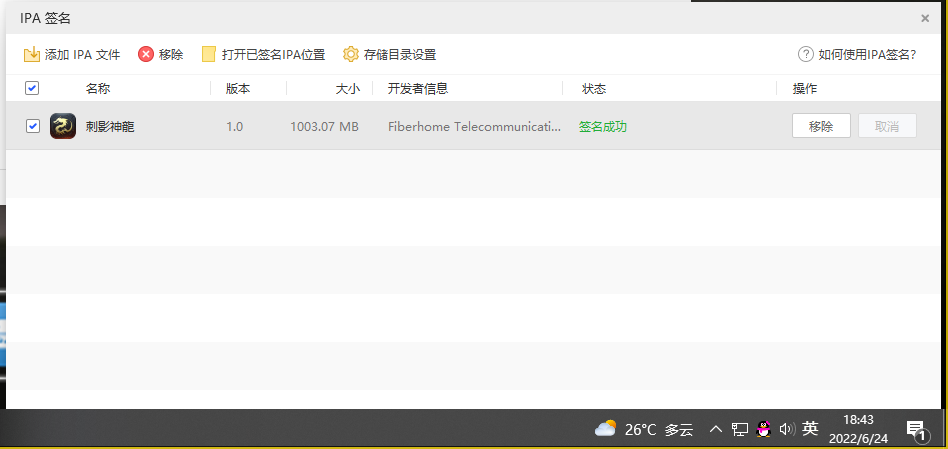Open the 如何使用IPA签名? help link

[867, 55]
